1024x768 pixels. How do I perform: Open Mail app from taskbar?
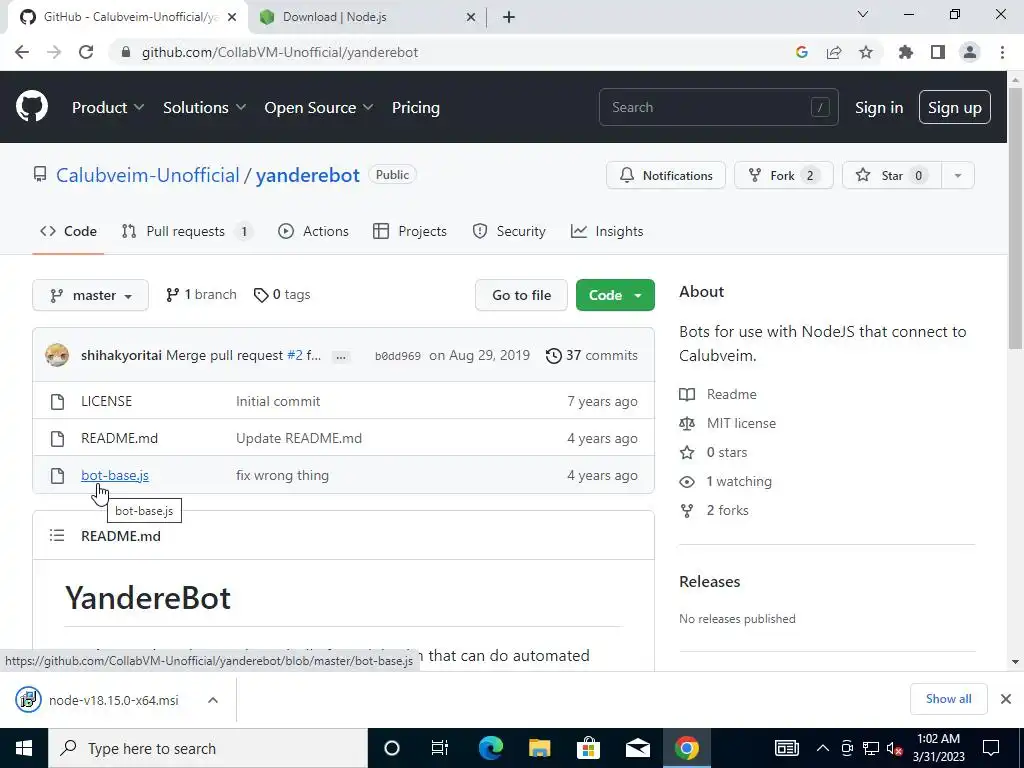(637, 748)
